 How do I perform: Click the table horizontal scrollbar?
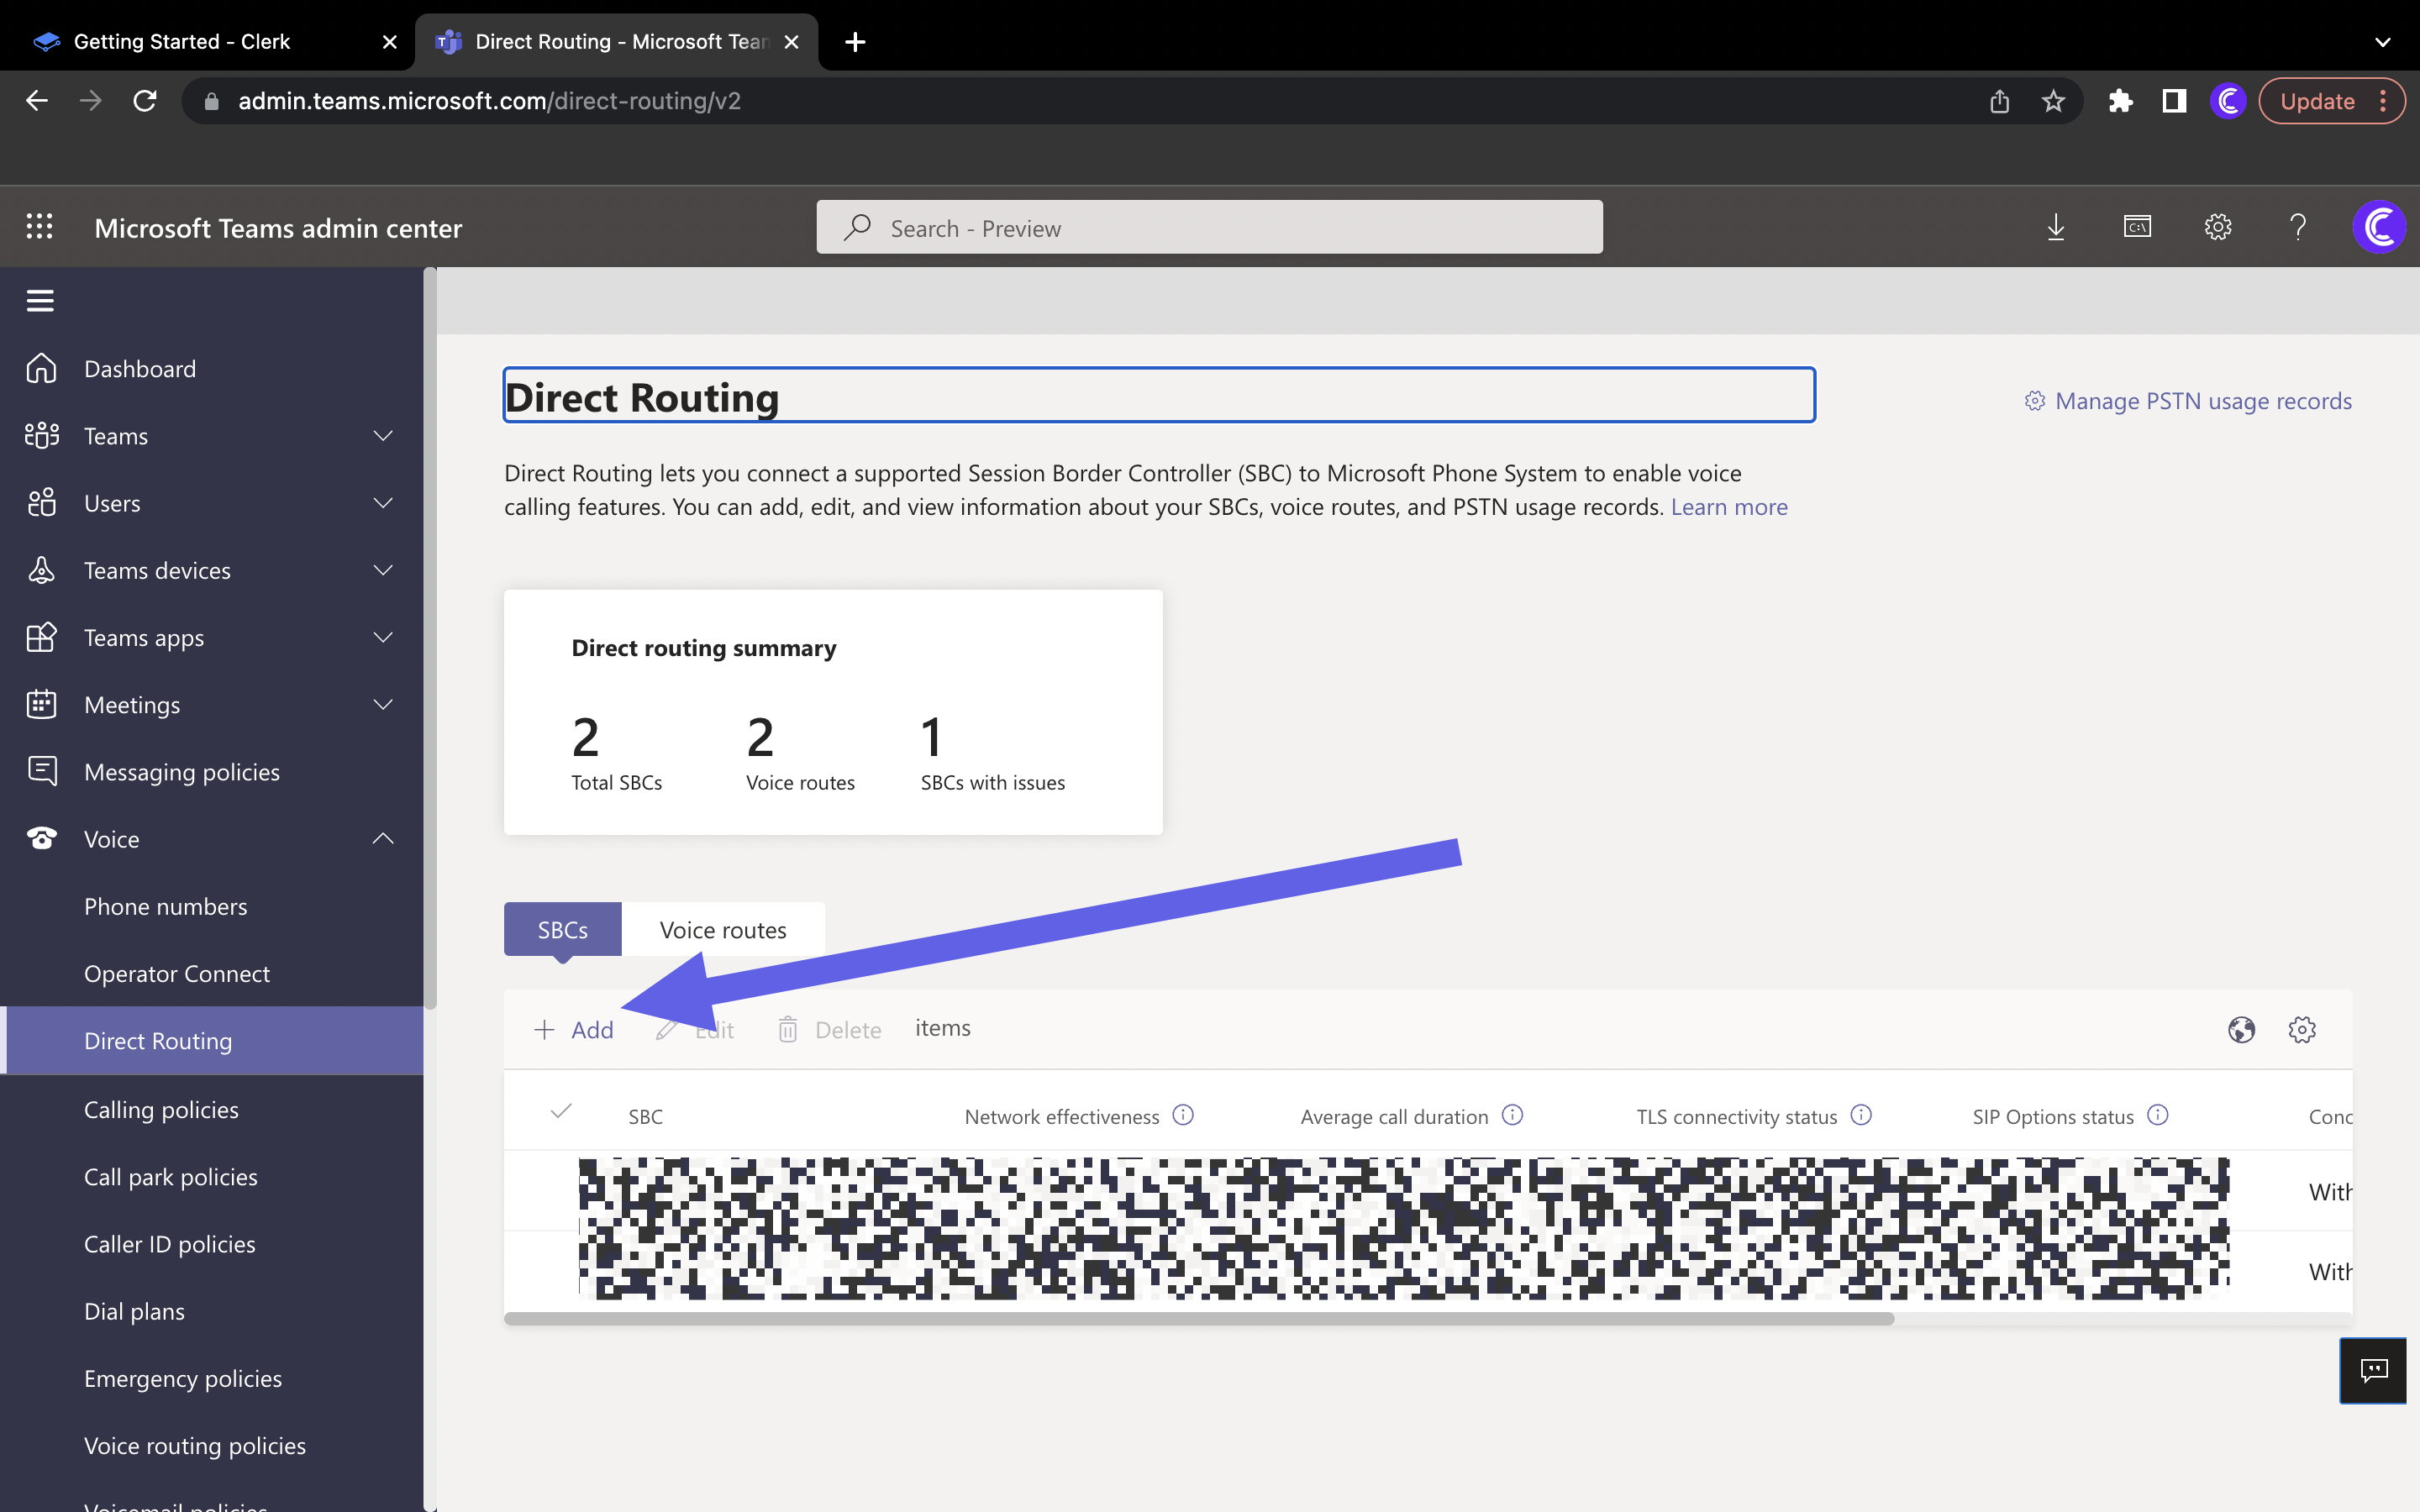coord(1199,1319)
